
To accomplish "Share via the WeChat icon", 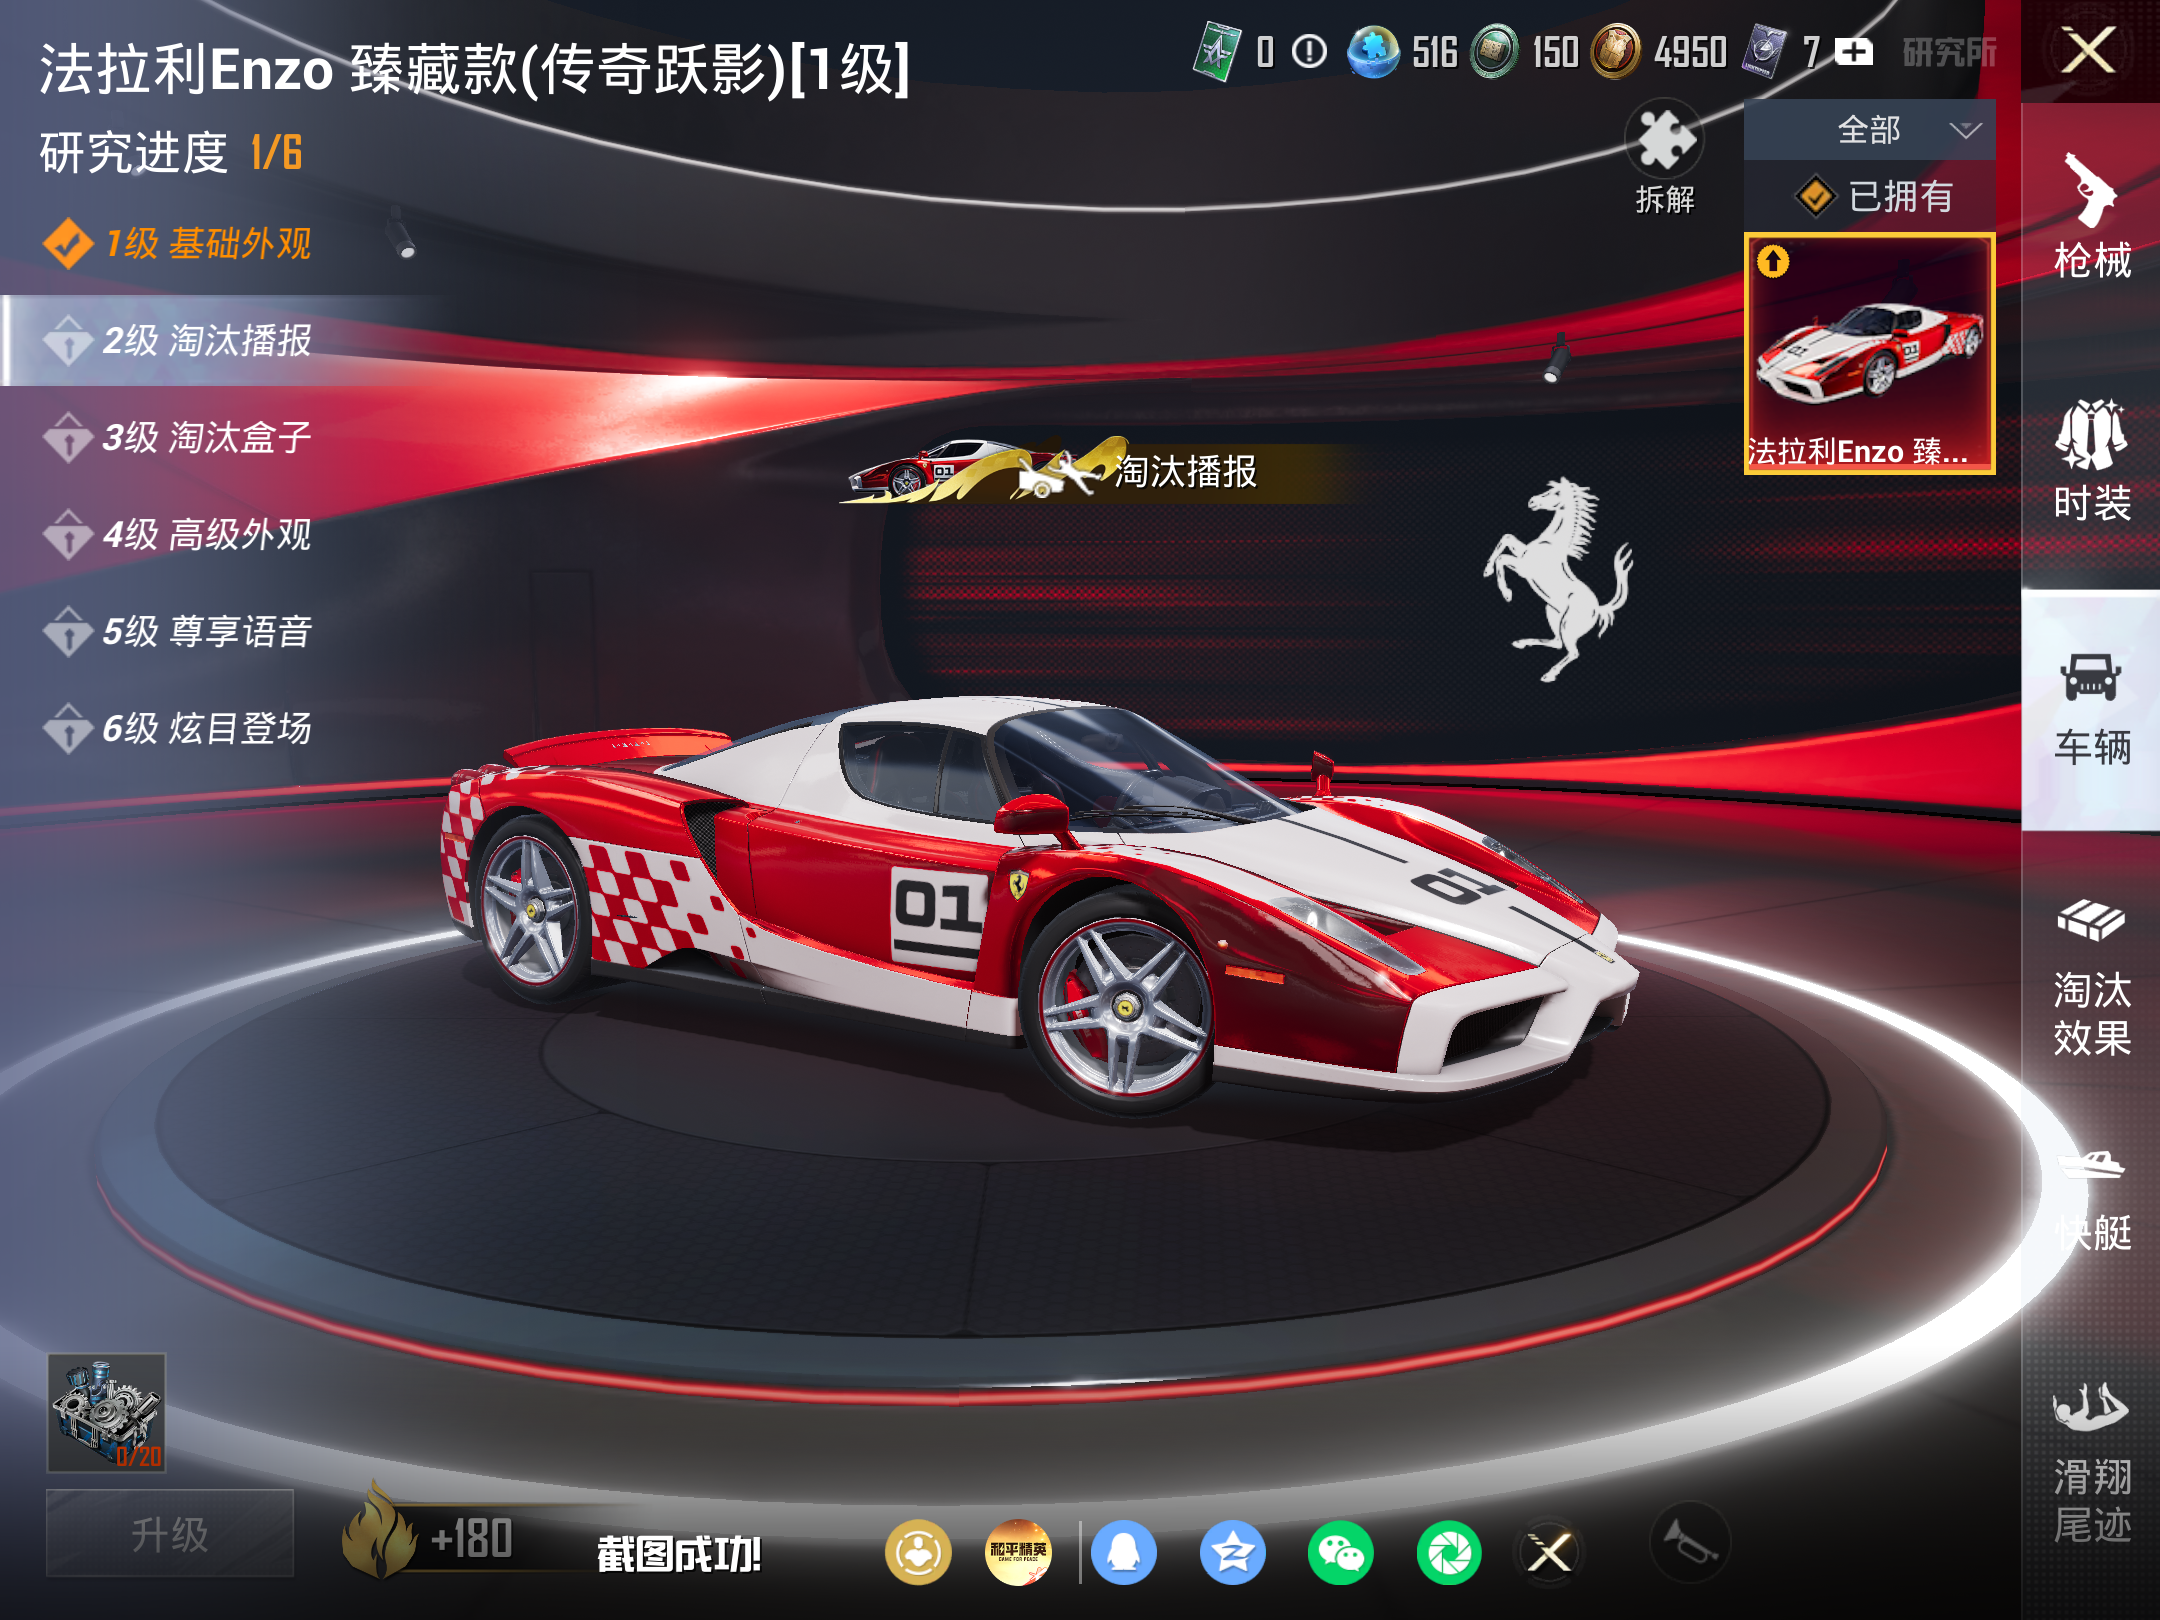I will (x=1341, y=1553).
